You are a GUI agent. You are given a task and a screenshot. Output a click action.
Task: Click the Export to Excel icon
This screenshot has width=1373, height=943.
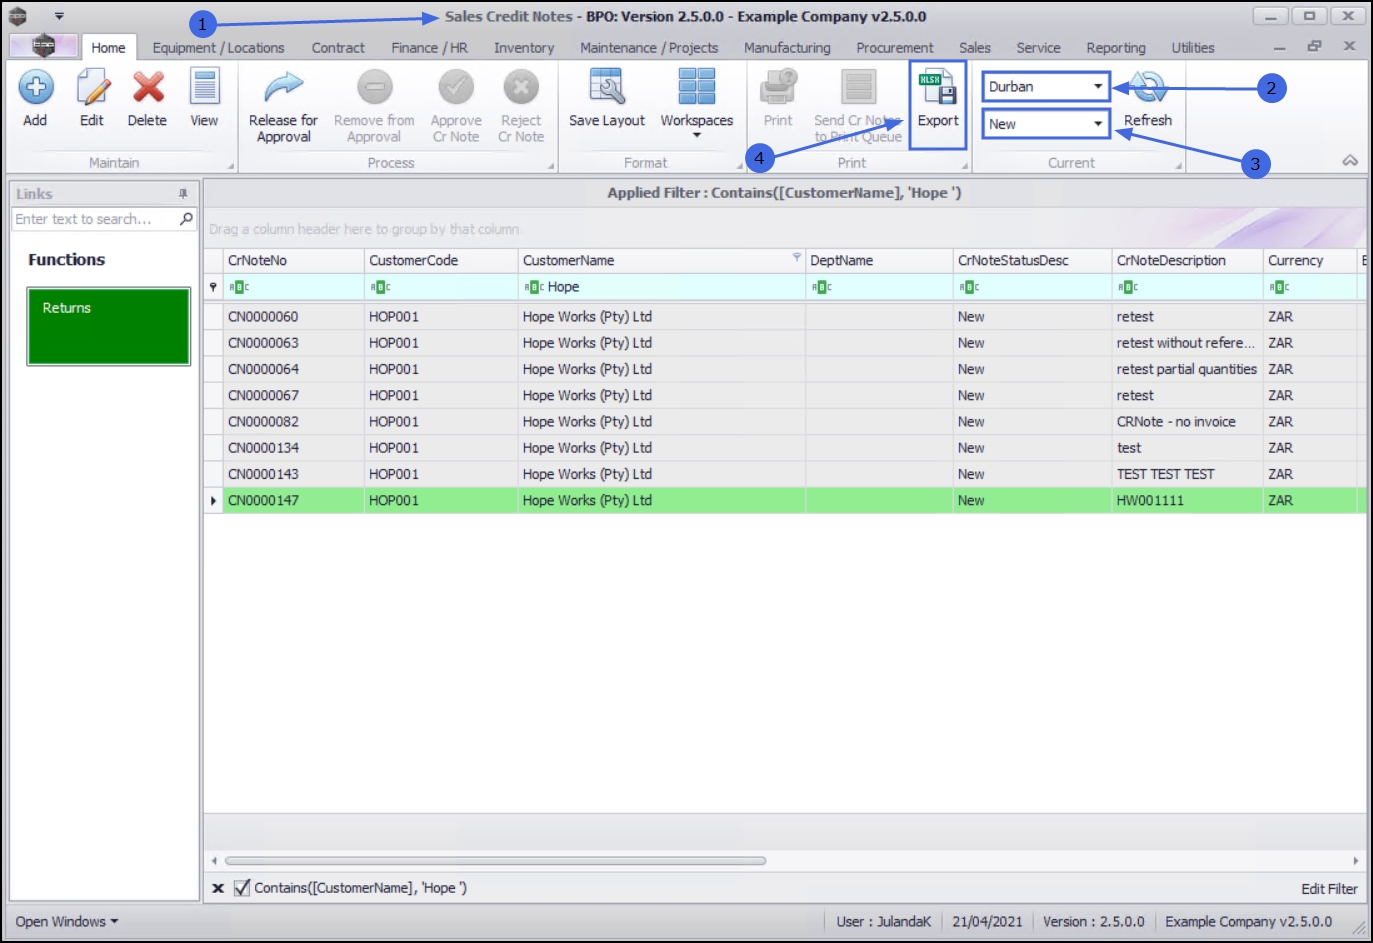(x=938, y=88)
